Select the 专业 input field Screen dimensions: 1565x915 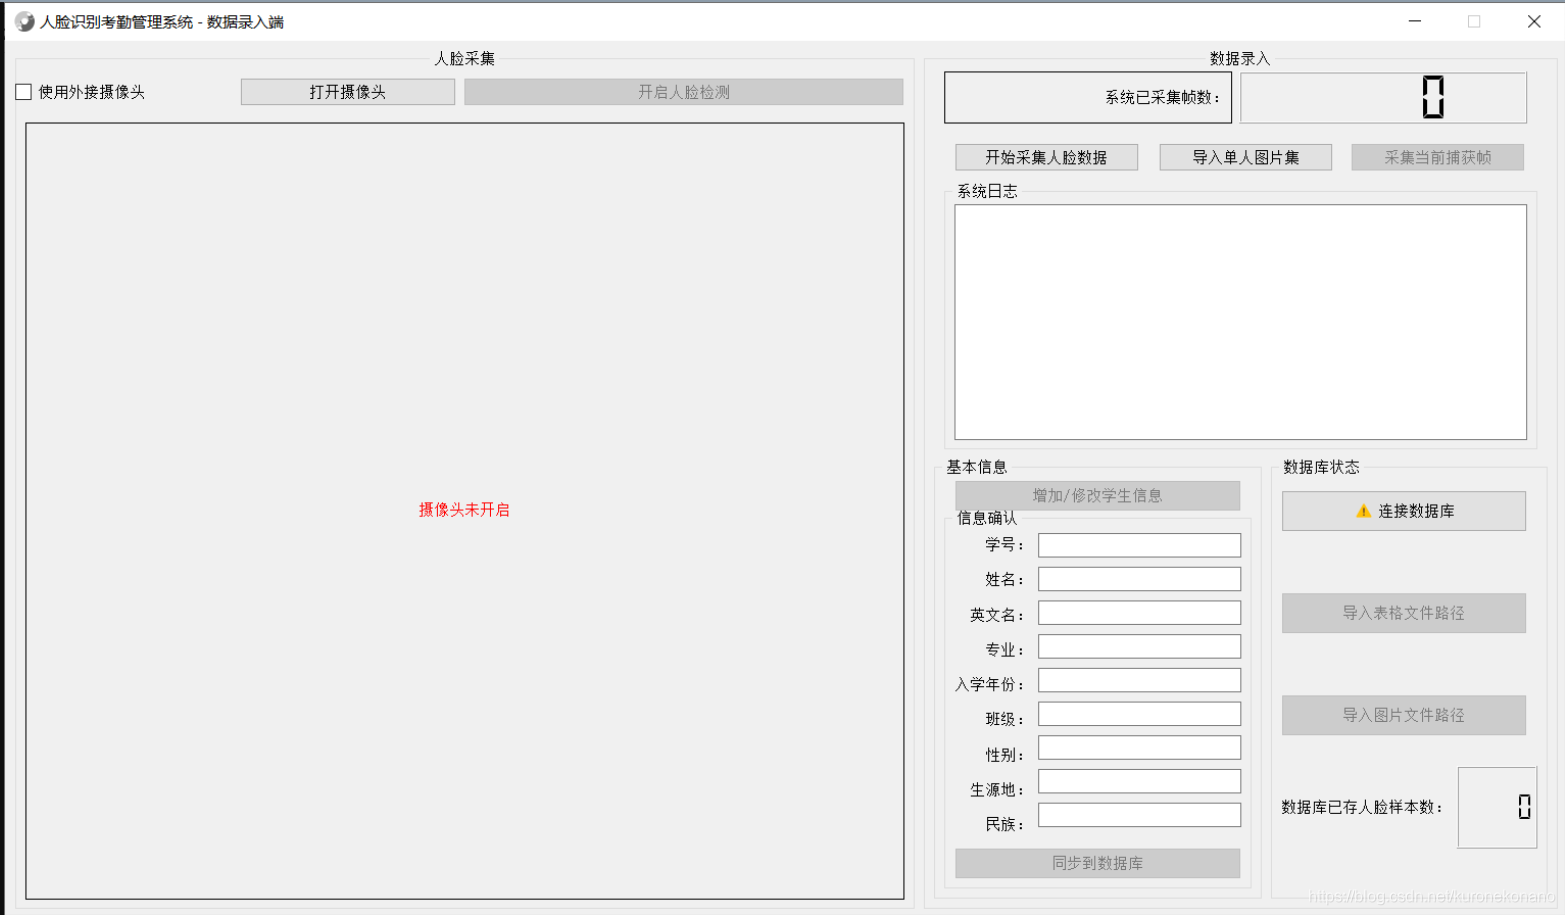(1139, 647)
